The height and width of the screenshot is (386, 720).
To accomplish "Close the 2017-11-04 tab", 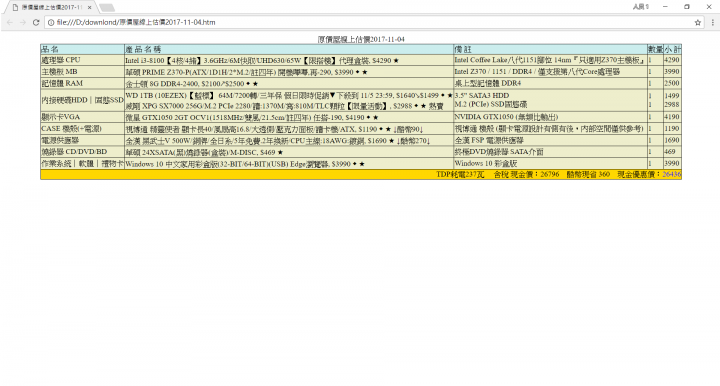I will (x=89, y=7).
